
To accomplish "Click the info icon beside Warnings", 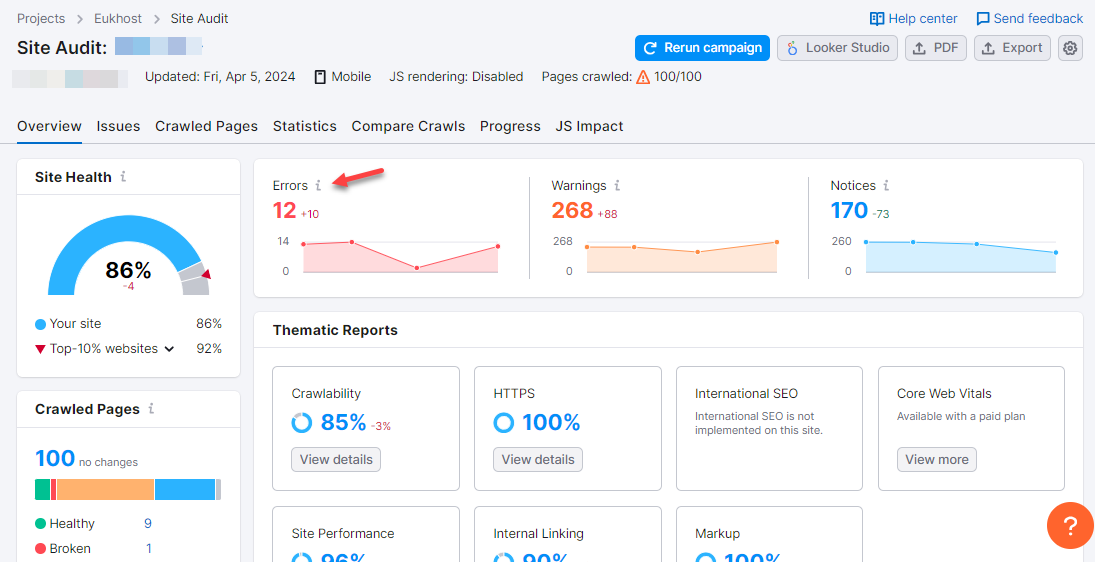I will pyautogui.click(x=617, y=185).
